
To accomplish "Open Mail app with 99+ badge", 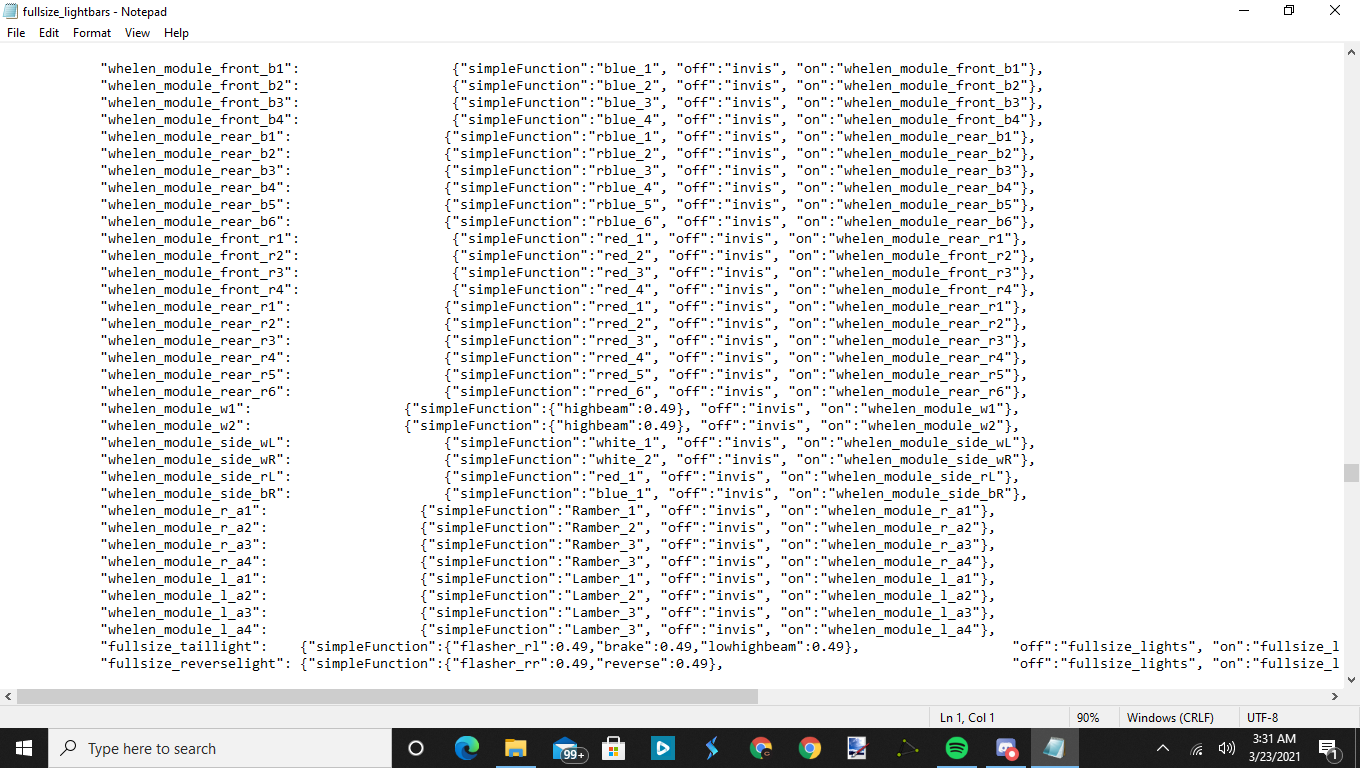I will coord(568,748).
